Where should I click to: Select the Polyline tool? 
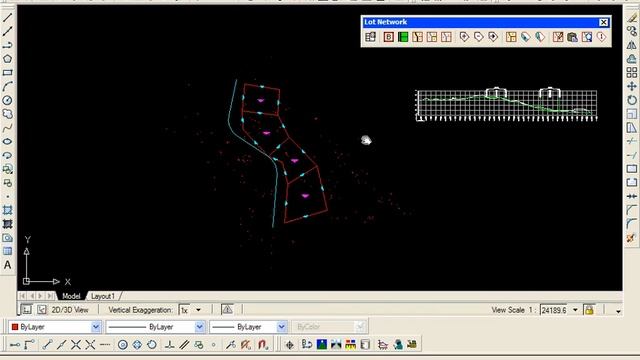click(x=7, y=45)
